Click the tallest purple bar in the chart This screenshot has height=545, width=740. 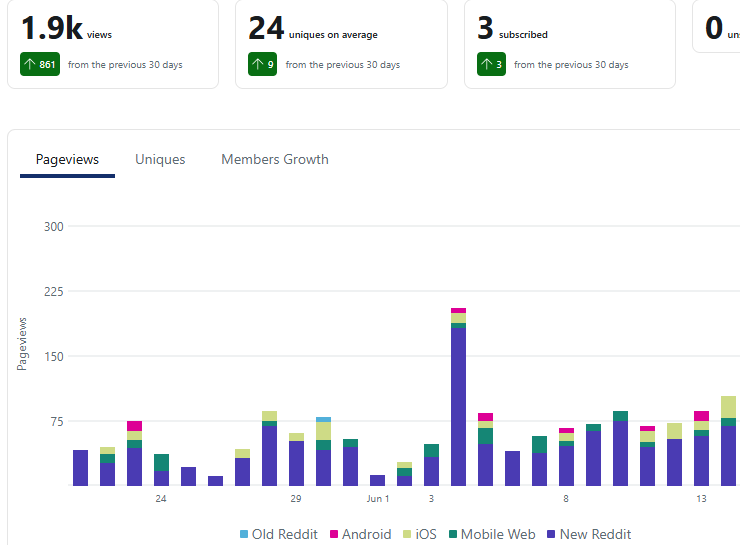click(458, 405)
